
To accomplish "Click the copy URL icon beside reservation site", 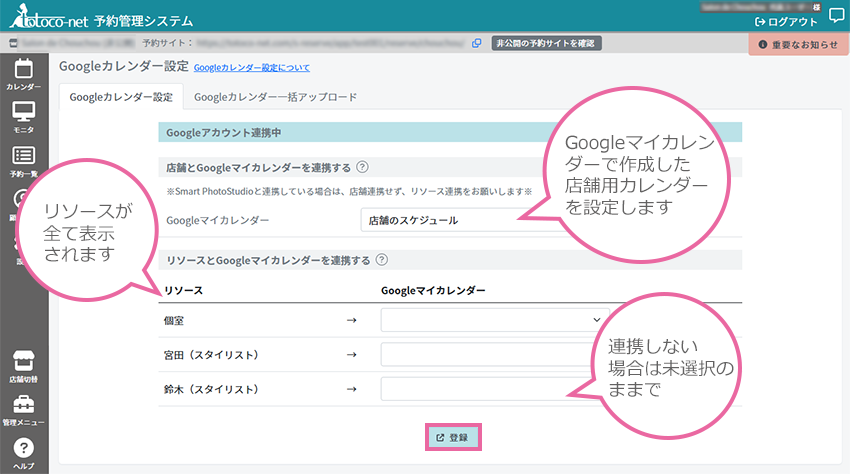I will click(477, 43).
